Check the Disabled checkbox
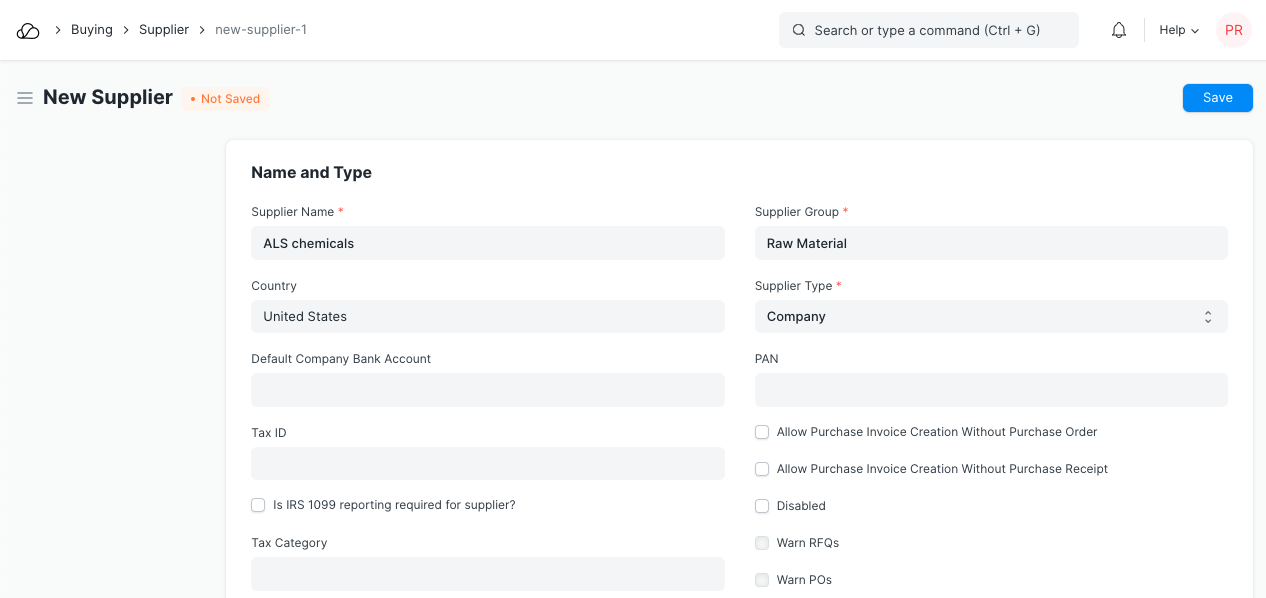This screenshot has height=598, width=1266. (762, 506)
